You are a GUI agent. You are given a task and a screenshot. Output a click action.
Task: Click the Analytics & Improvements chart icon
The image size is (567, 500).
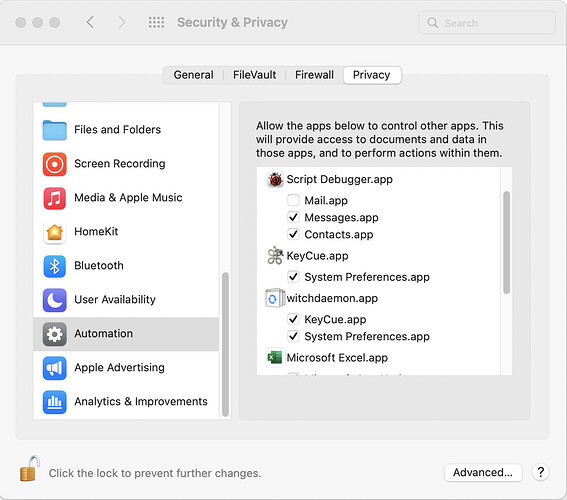coord(54,402)
